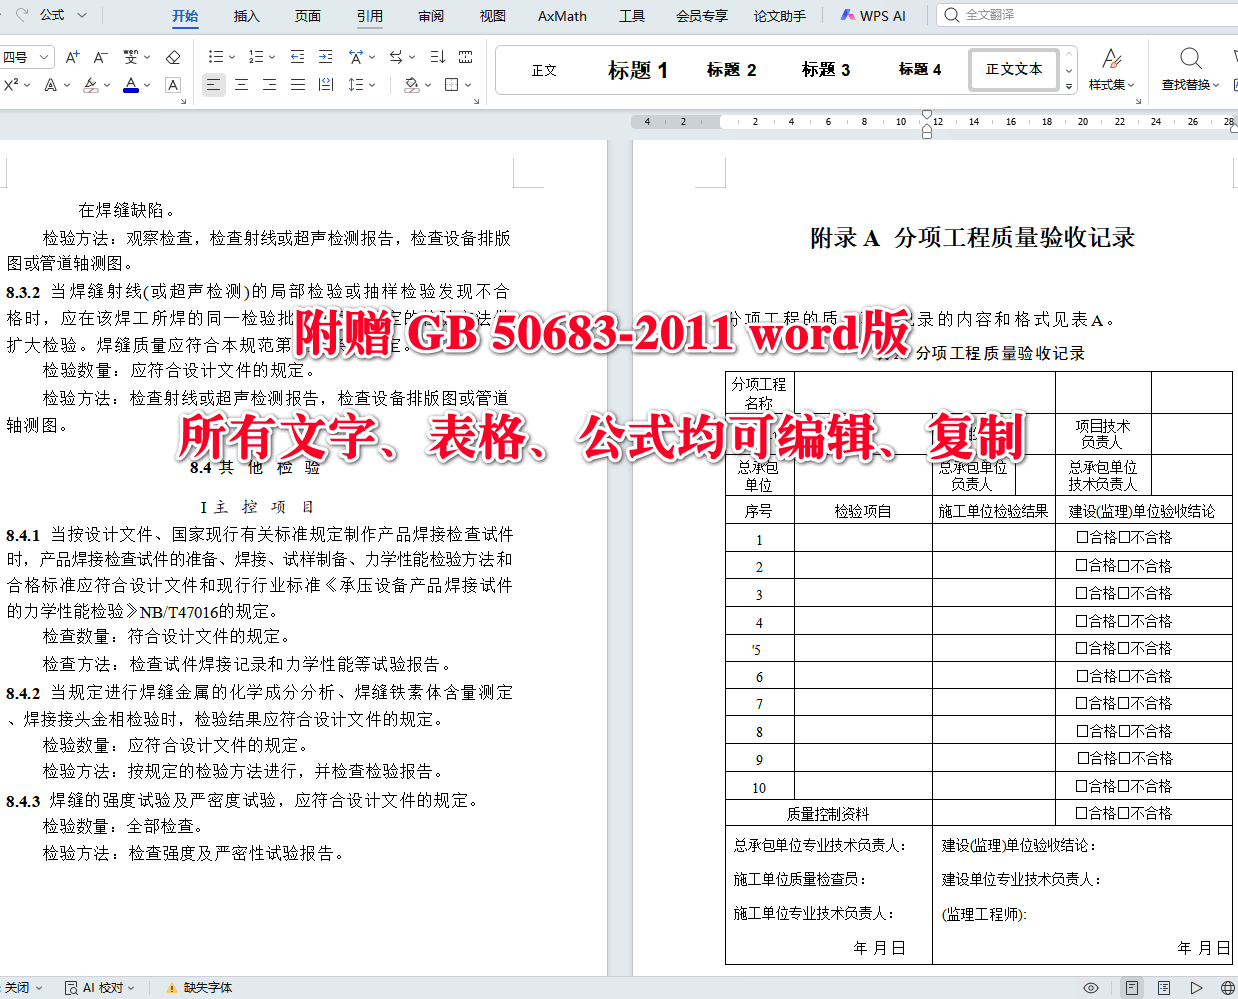Viewport: 1238px width, 999px height.
Task: Apply the phonetic guide (wén) tool
Action: coord(131,57)
